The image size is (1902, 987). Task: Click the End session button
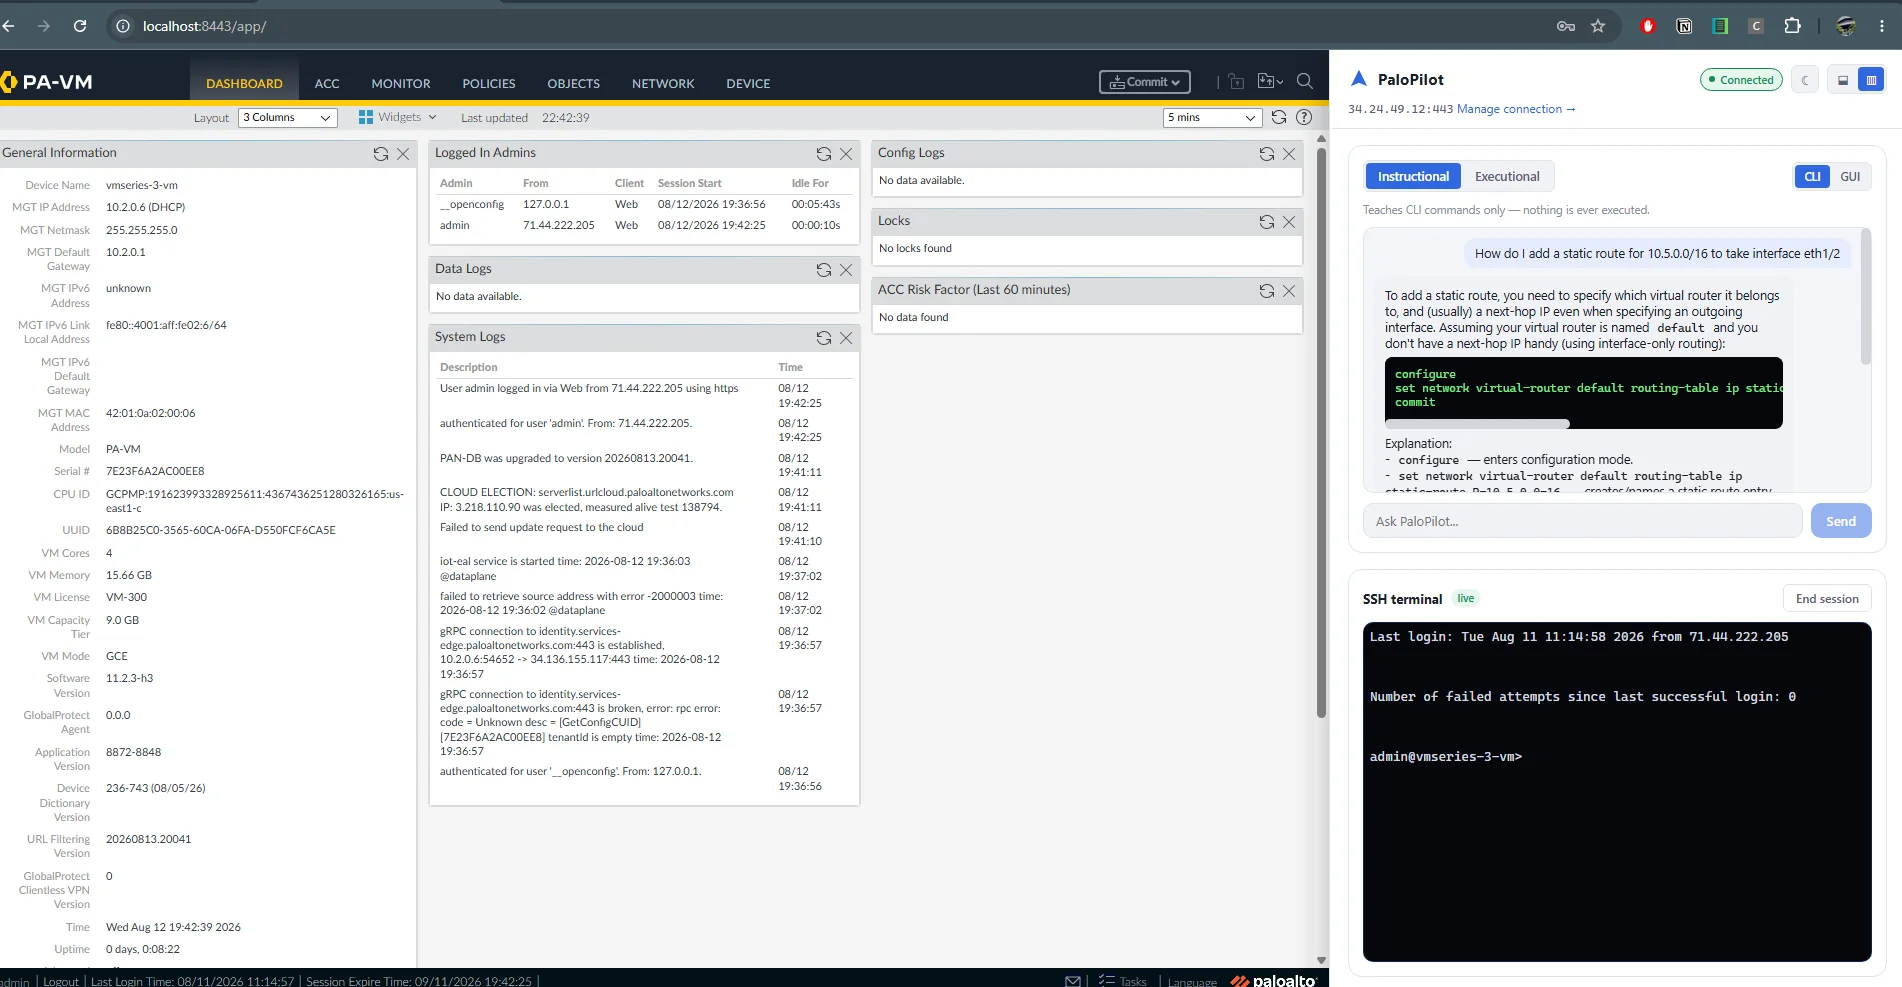pyautogui.click(x=1827, y=599)
